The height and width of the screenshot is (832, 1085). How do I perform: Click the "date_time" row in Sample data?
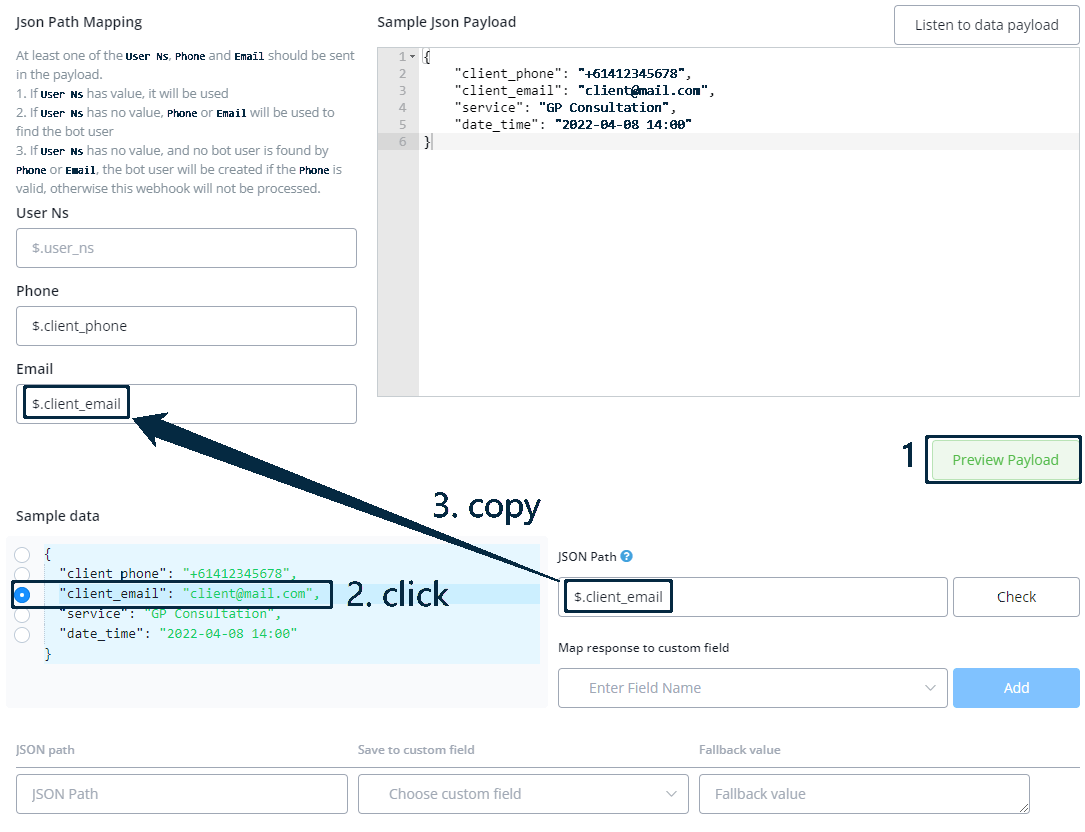(178, 634)
